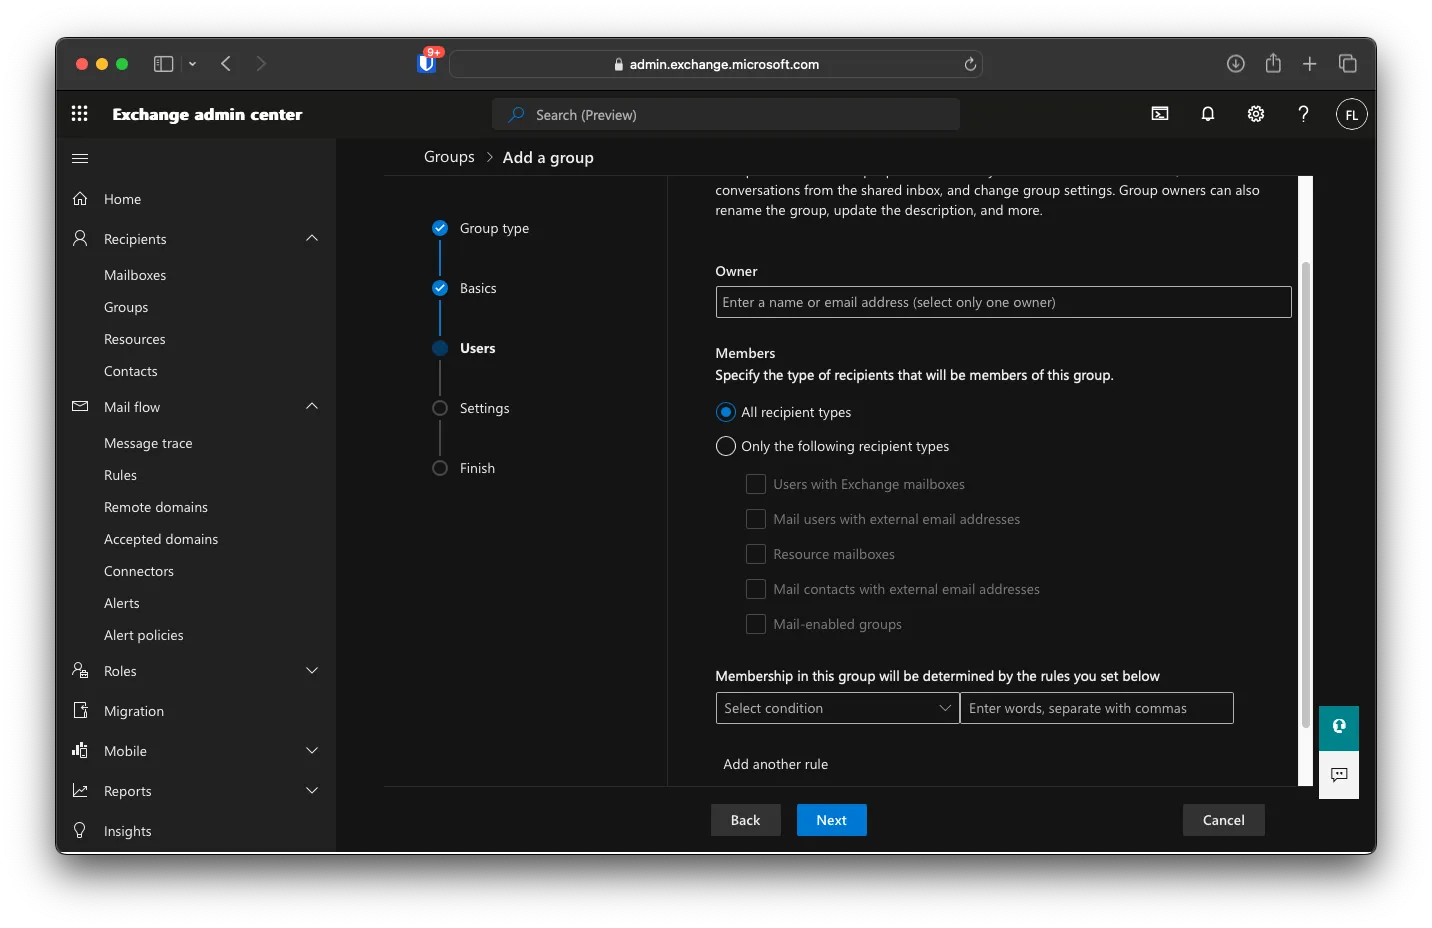Click the Bitwarden extension icon
This screenshot has width=1432, height=928.
point(427,63)
